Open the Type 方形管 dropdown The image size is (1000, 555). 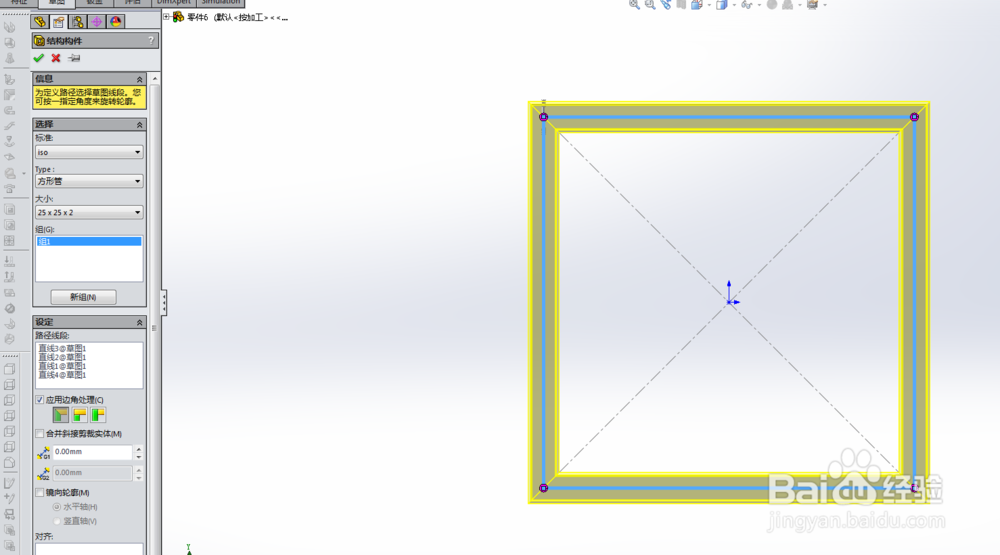point(89,181)
